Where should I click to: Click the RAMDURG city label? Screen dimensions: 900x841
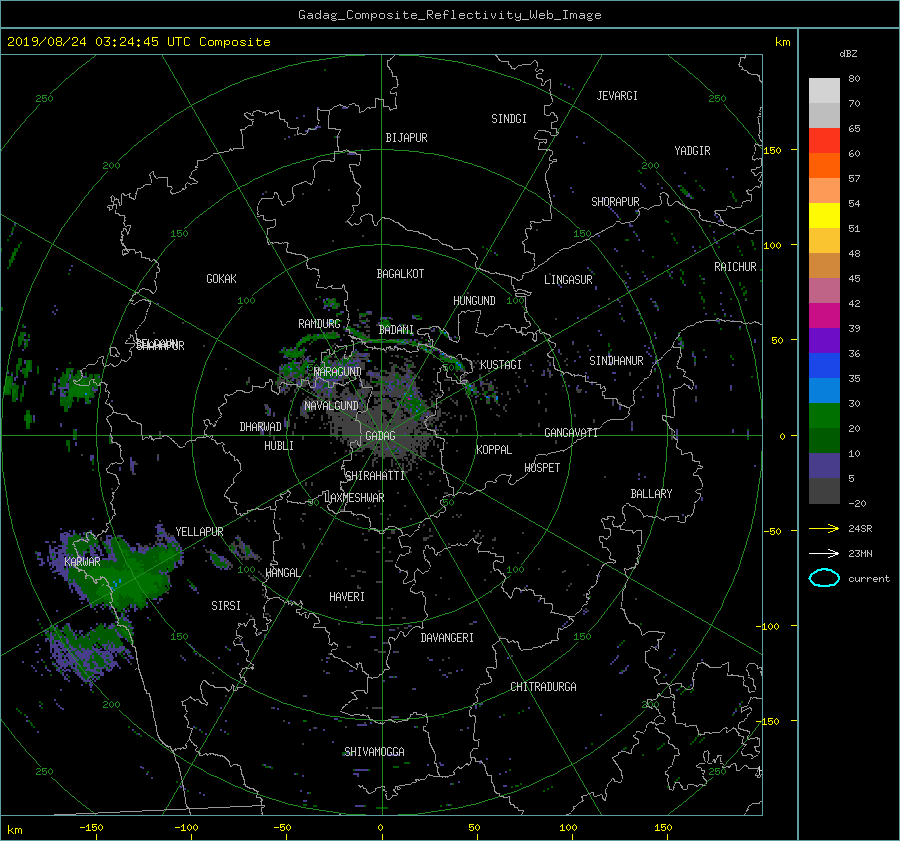[319, 324]
